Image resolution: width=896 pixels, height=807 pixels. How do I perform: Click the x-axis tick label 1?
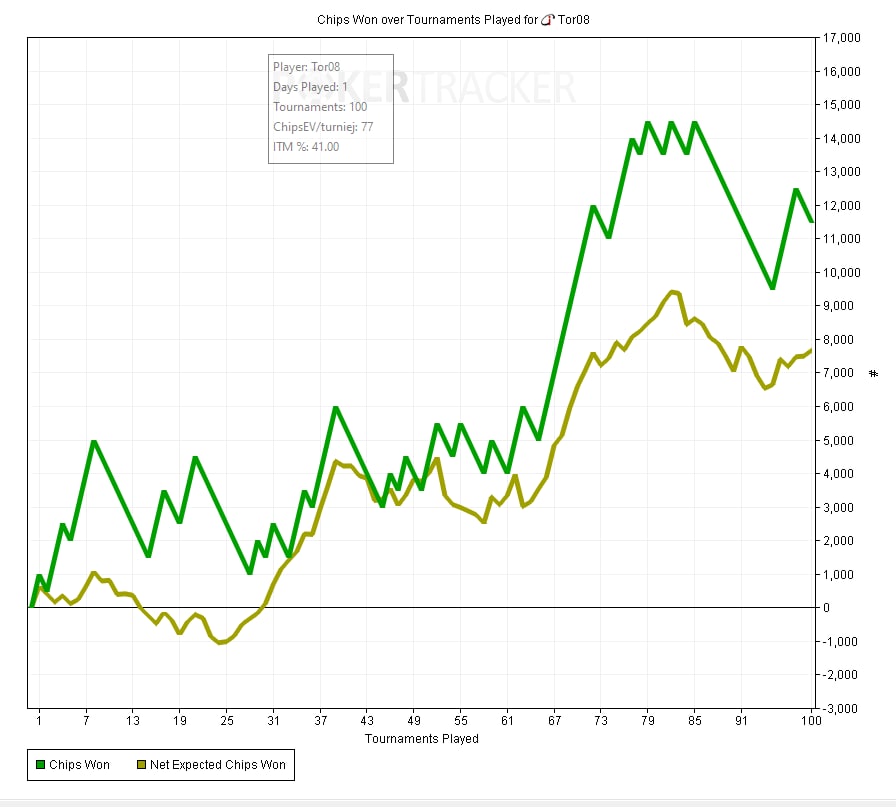click(x=39, y=720)
